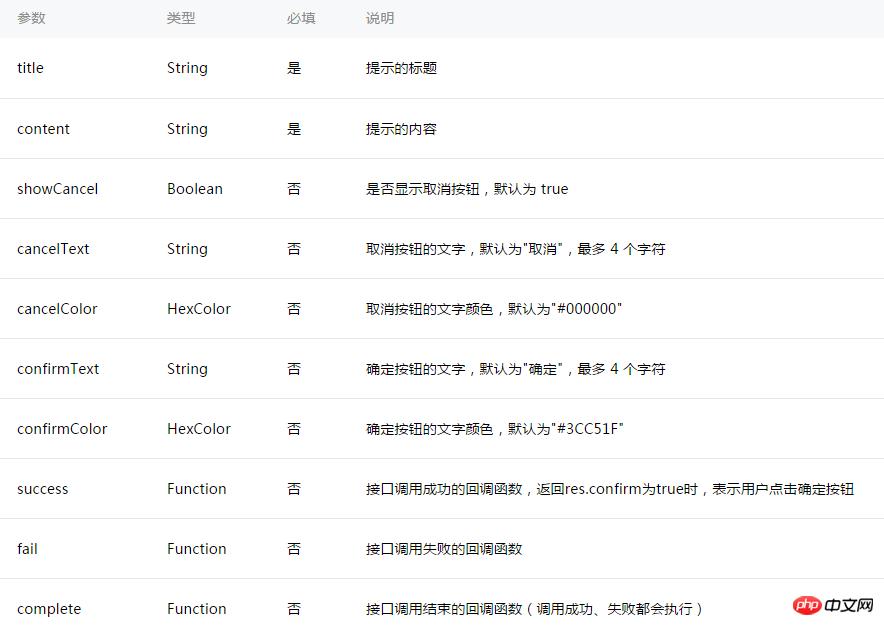
Task: Click the content parameter name
Action: 43,128
